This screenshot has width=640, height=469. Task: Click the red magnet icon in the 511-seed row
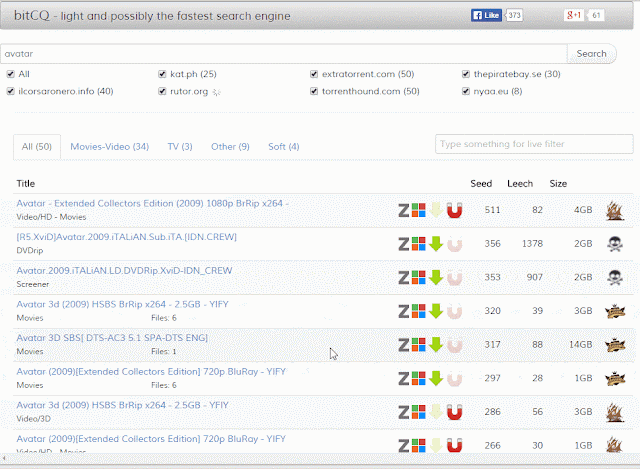click(454, 210)
